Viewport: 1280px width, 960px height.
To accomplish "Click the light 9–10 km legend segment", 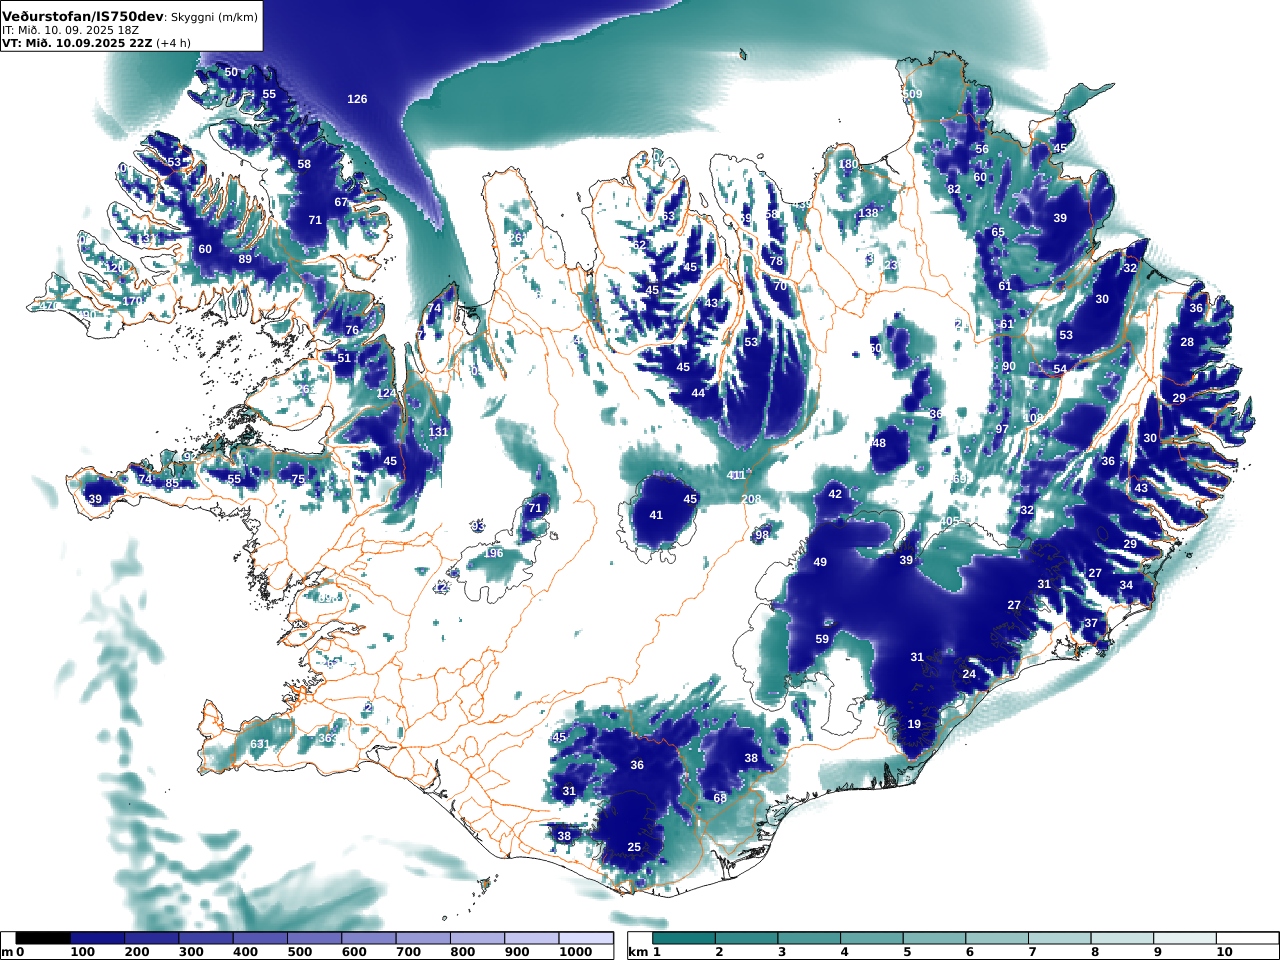I will (x=1184, y=938).
